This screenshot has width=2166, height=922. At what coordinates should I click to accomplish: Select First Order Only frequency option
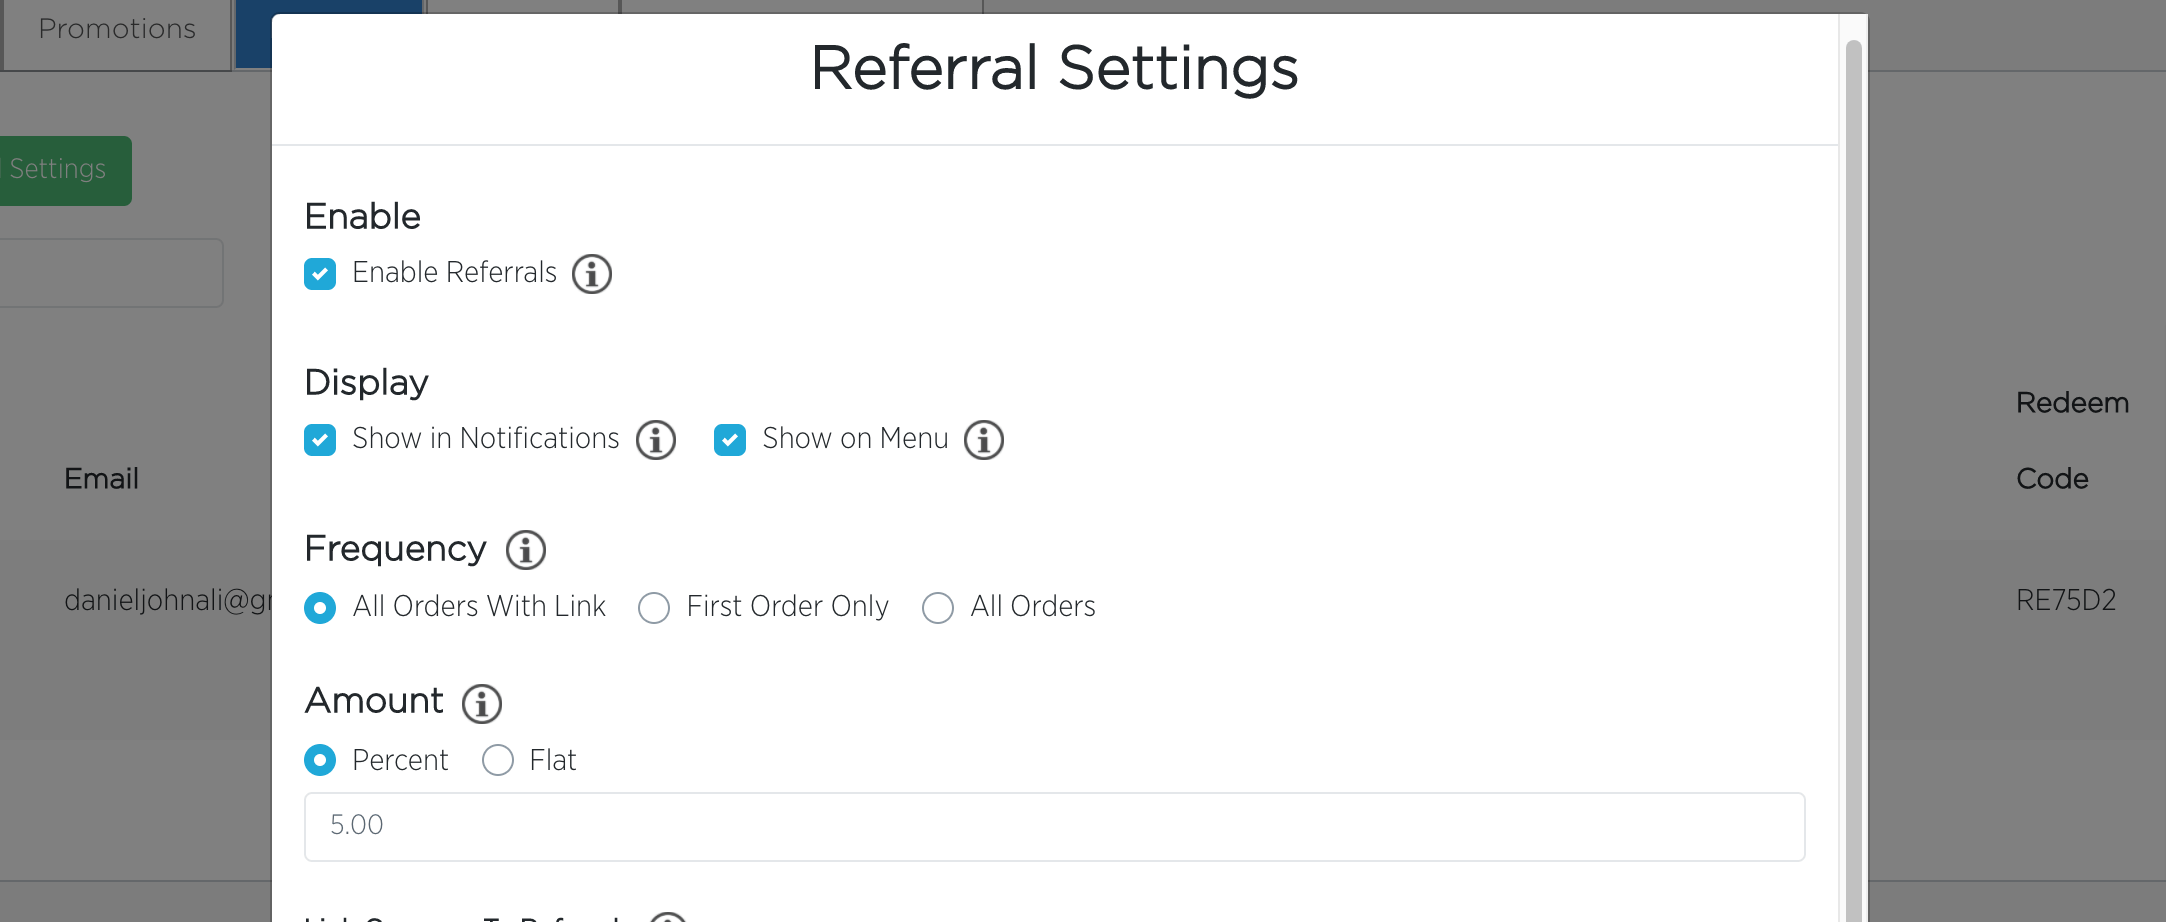654,608
